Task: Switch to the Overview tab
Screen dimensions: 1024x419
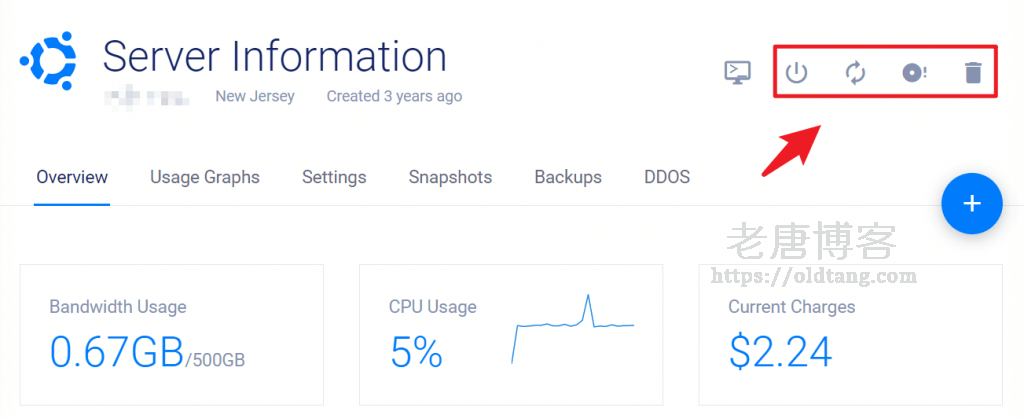Action: [x=72, y=177]
